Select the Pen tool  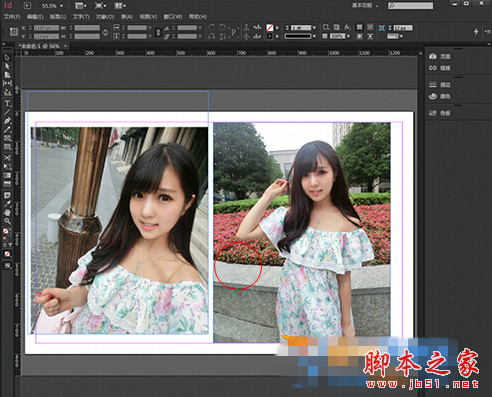[x=7, y=121]
